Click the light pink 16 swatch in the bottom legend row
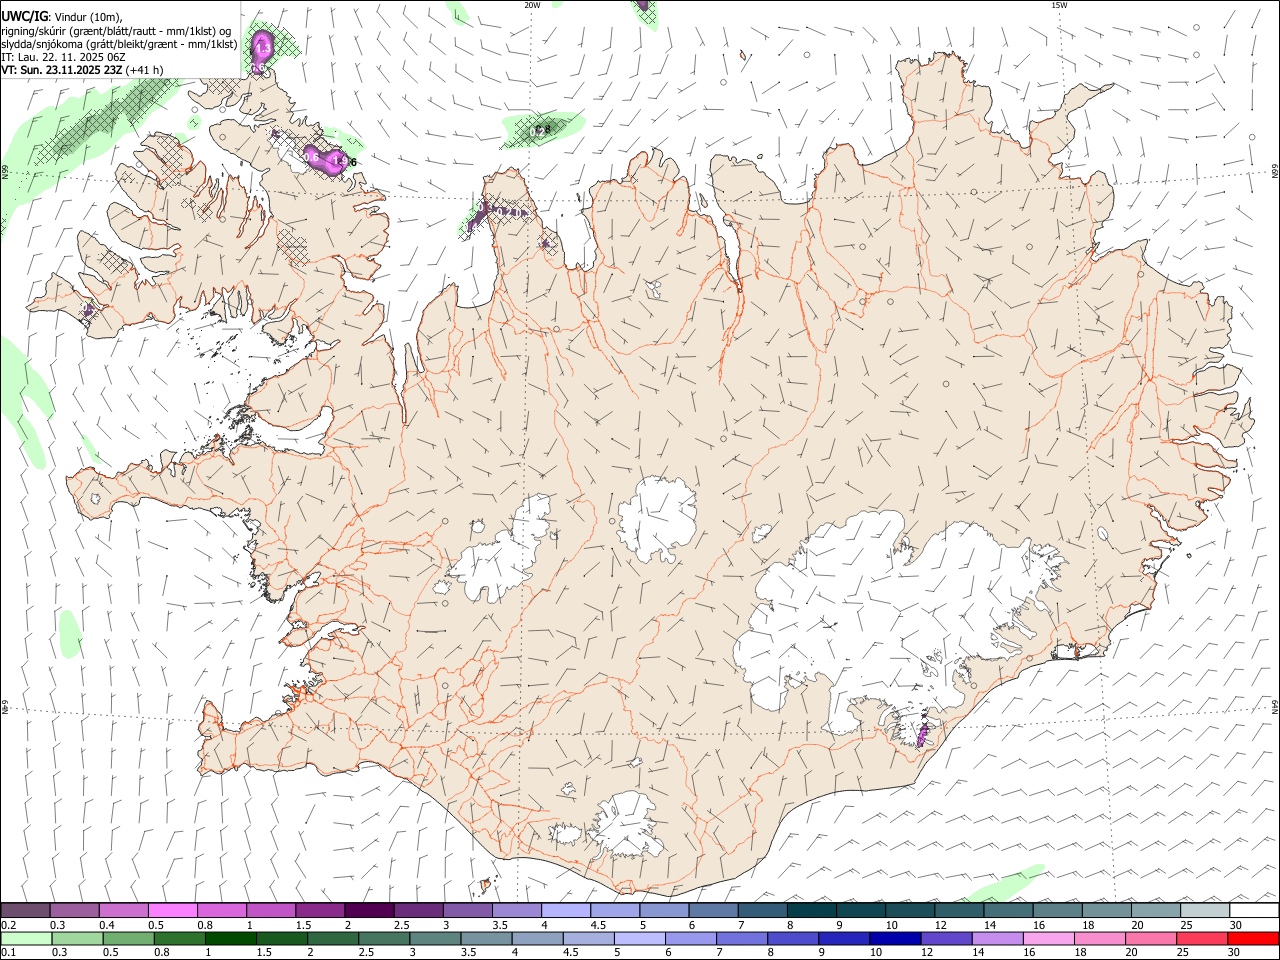This screenshot has height=960, width=1280. [x=1049, y=939]
